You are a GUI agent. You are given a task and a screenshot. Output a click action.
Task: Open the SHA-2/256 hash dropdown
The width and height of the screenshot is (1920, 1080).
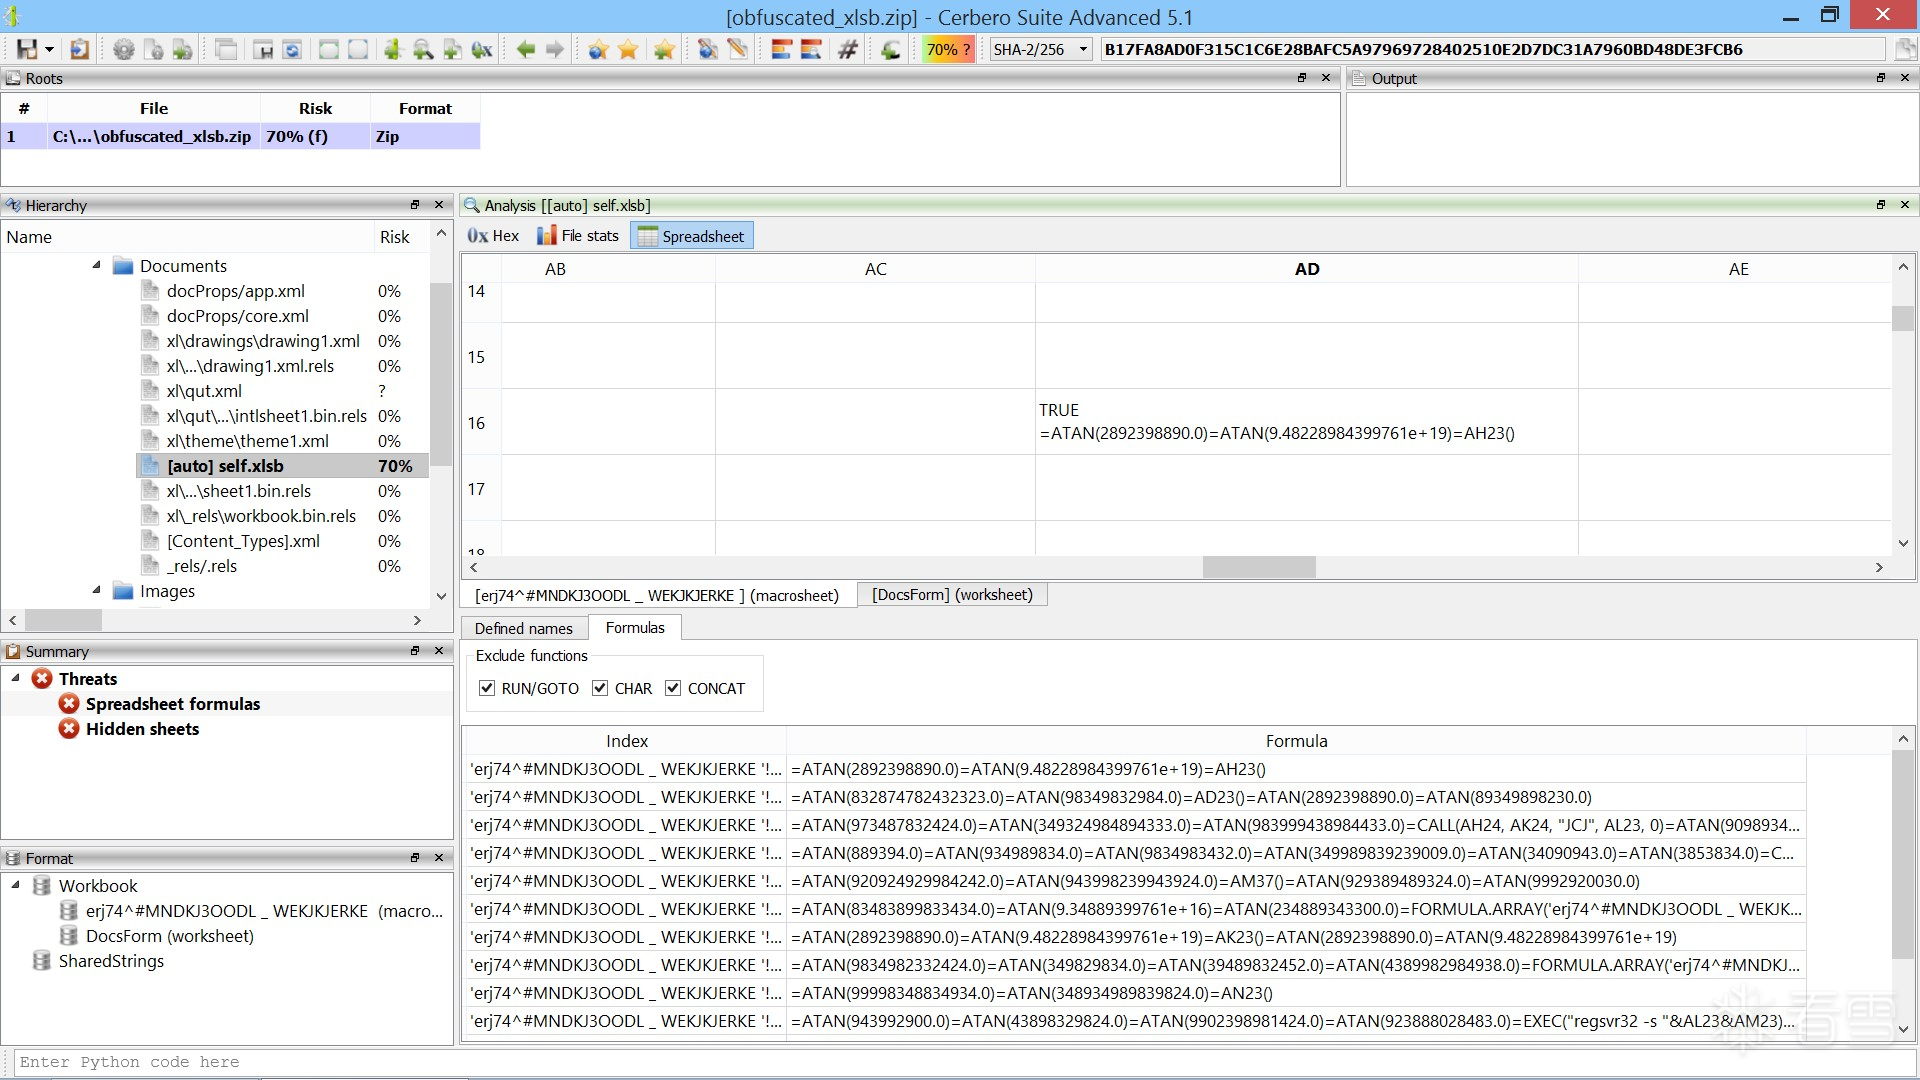[1083, 49]
